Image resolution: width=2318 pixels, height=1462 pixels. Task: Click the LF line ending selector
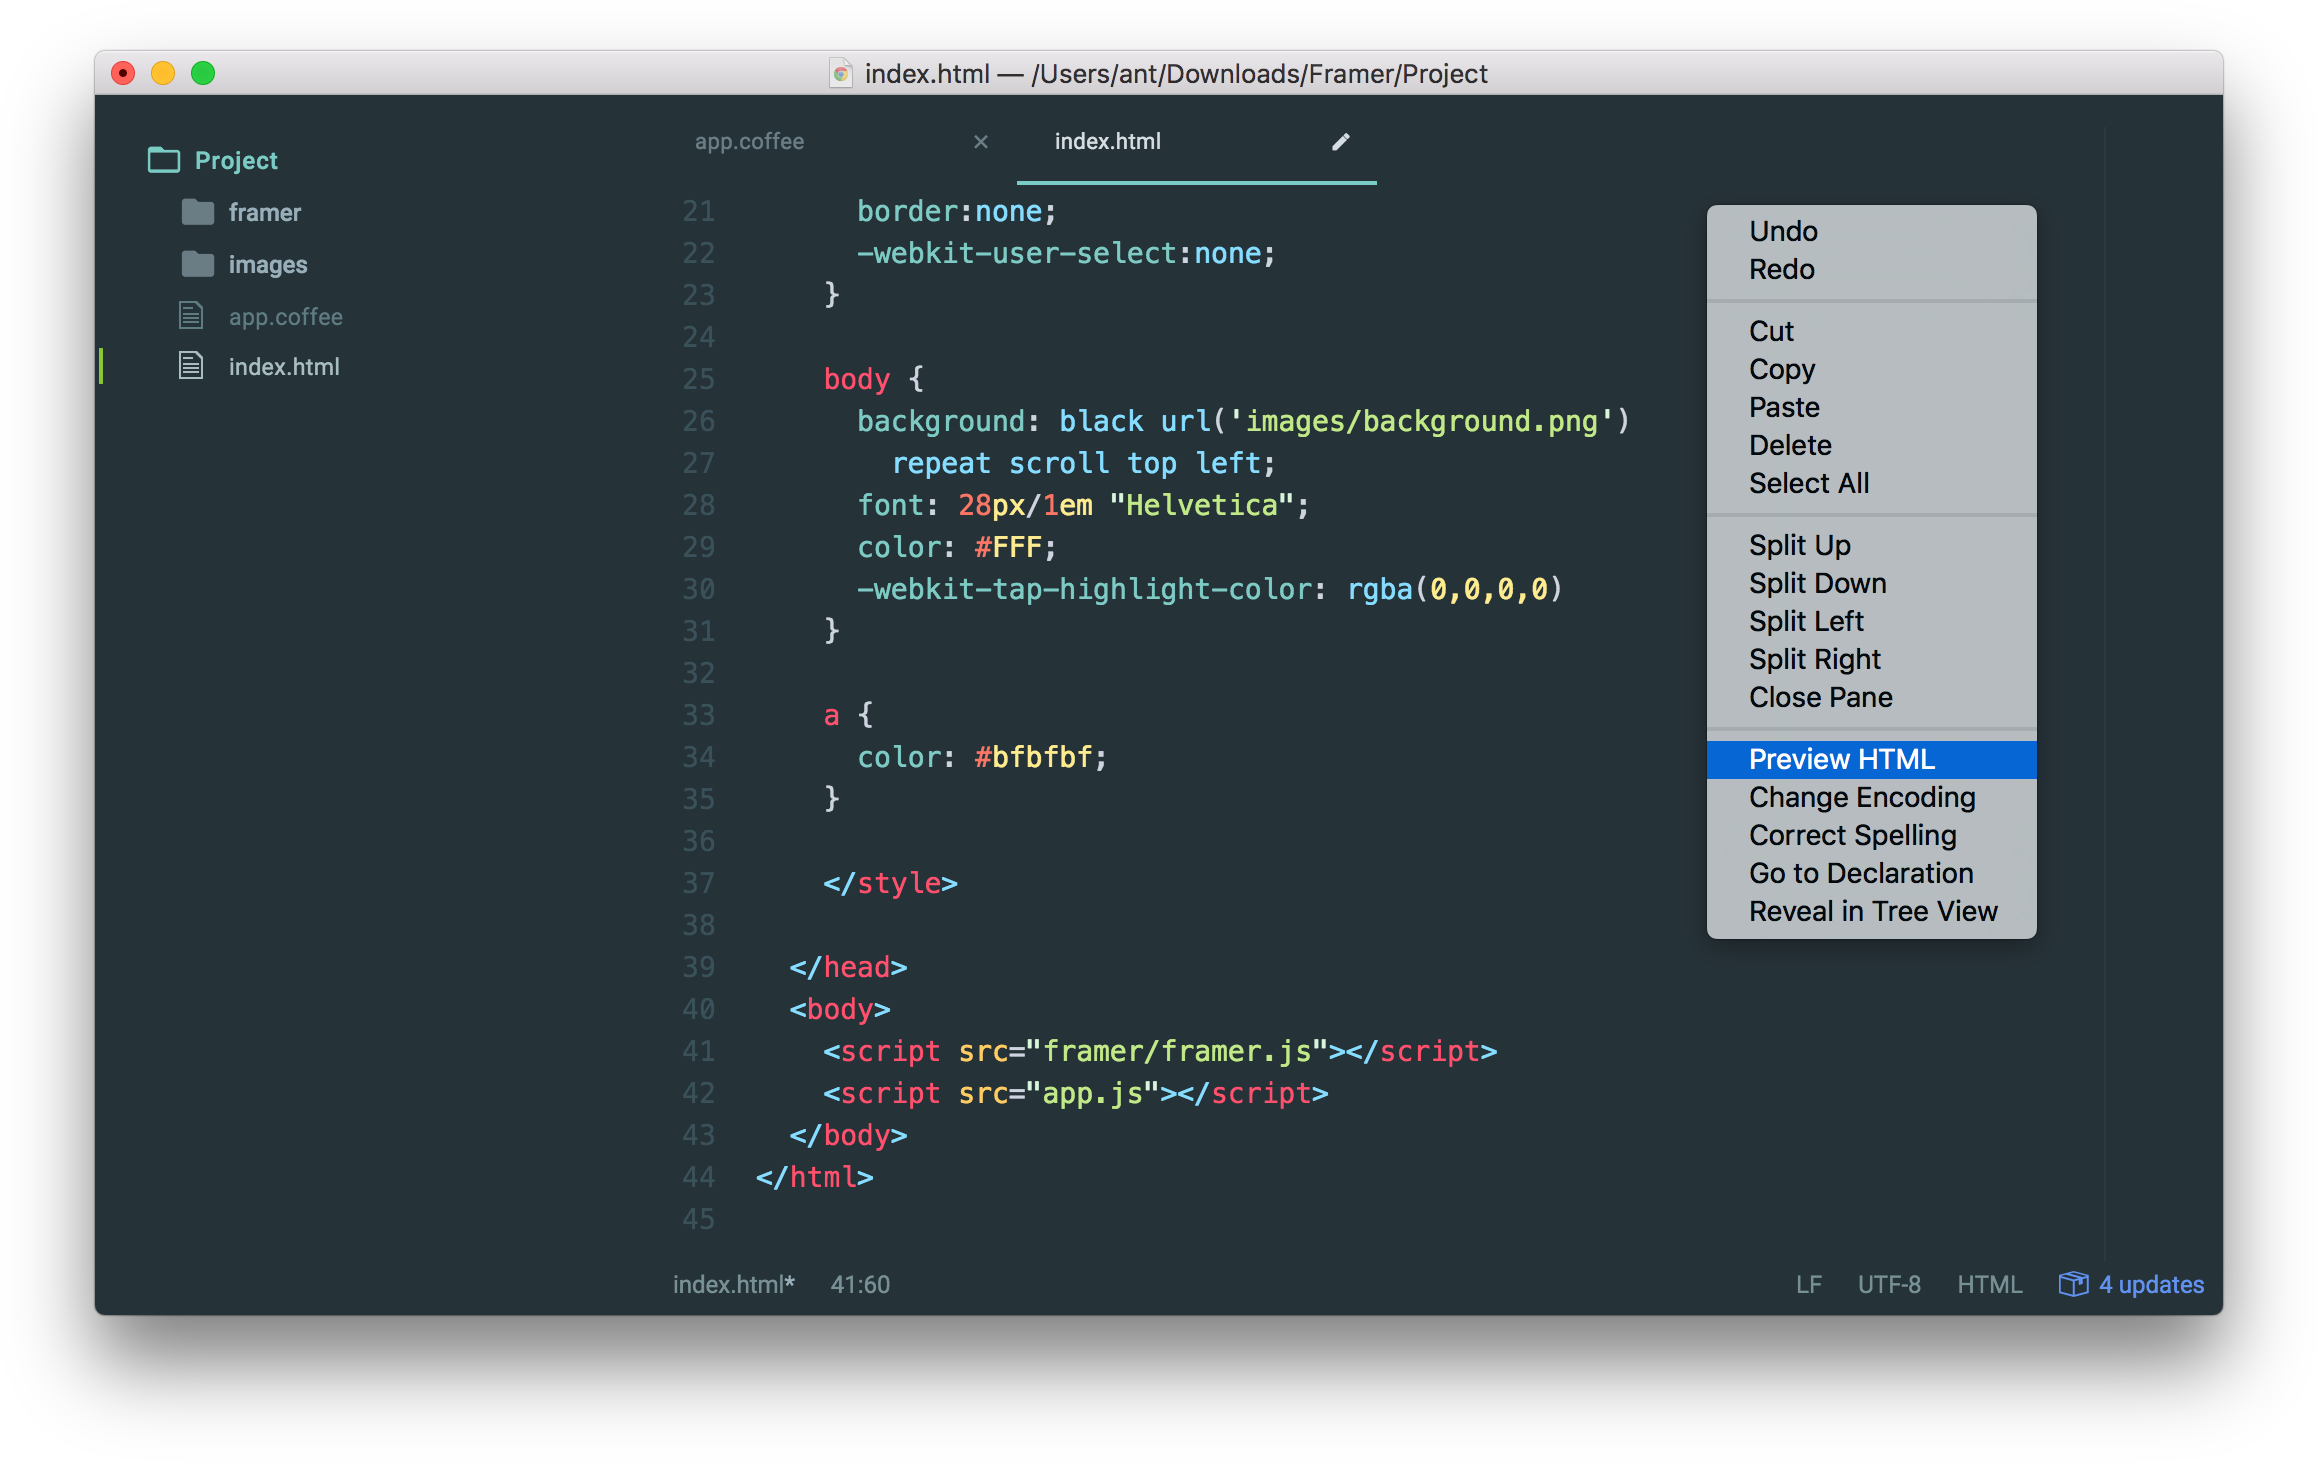coord(1809,1284)
